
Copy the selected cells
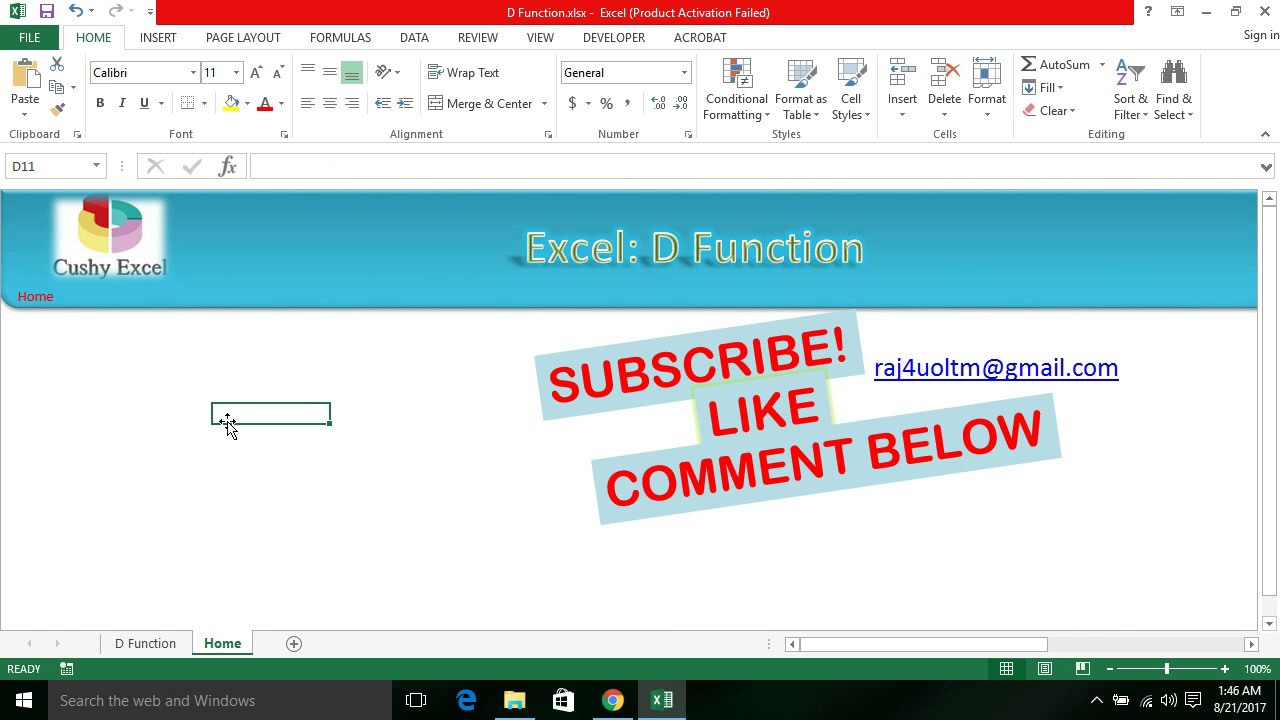click(x=57, y=87)
